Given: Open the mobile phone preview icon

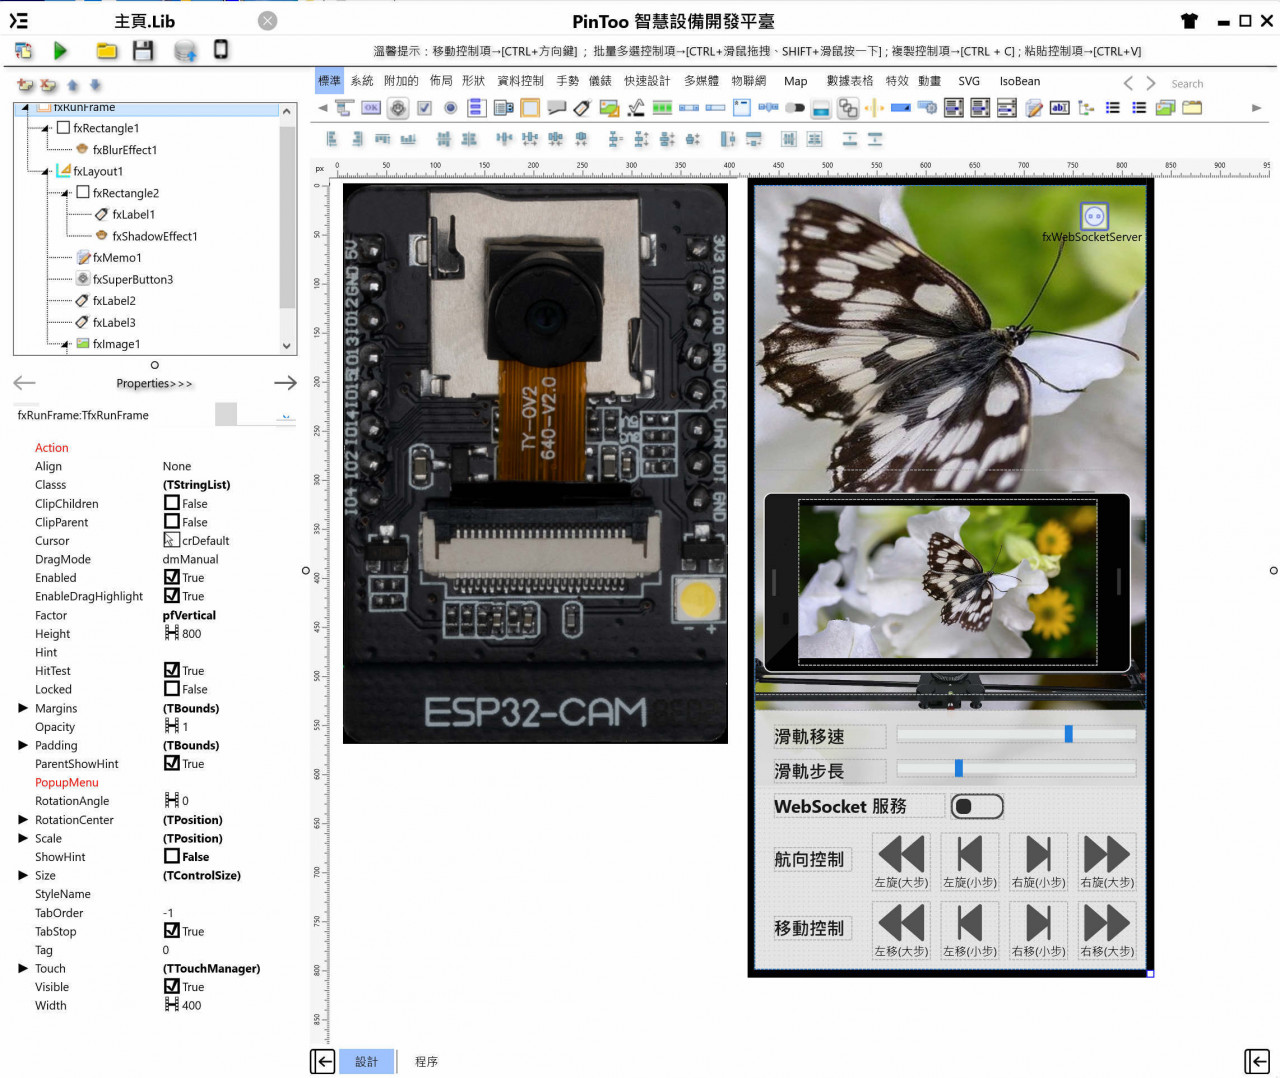Looking at the screenshot, I should click(221, 49).
